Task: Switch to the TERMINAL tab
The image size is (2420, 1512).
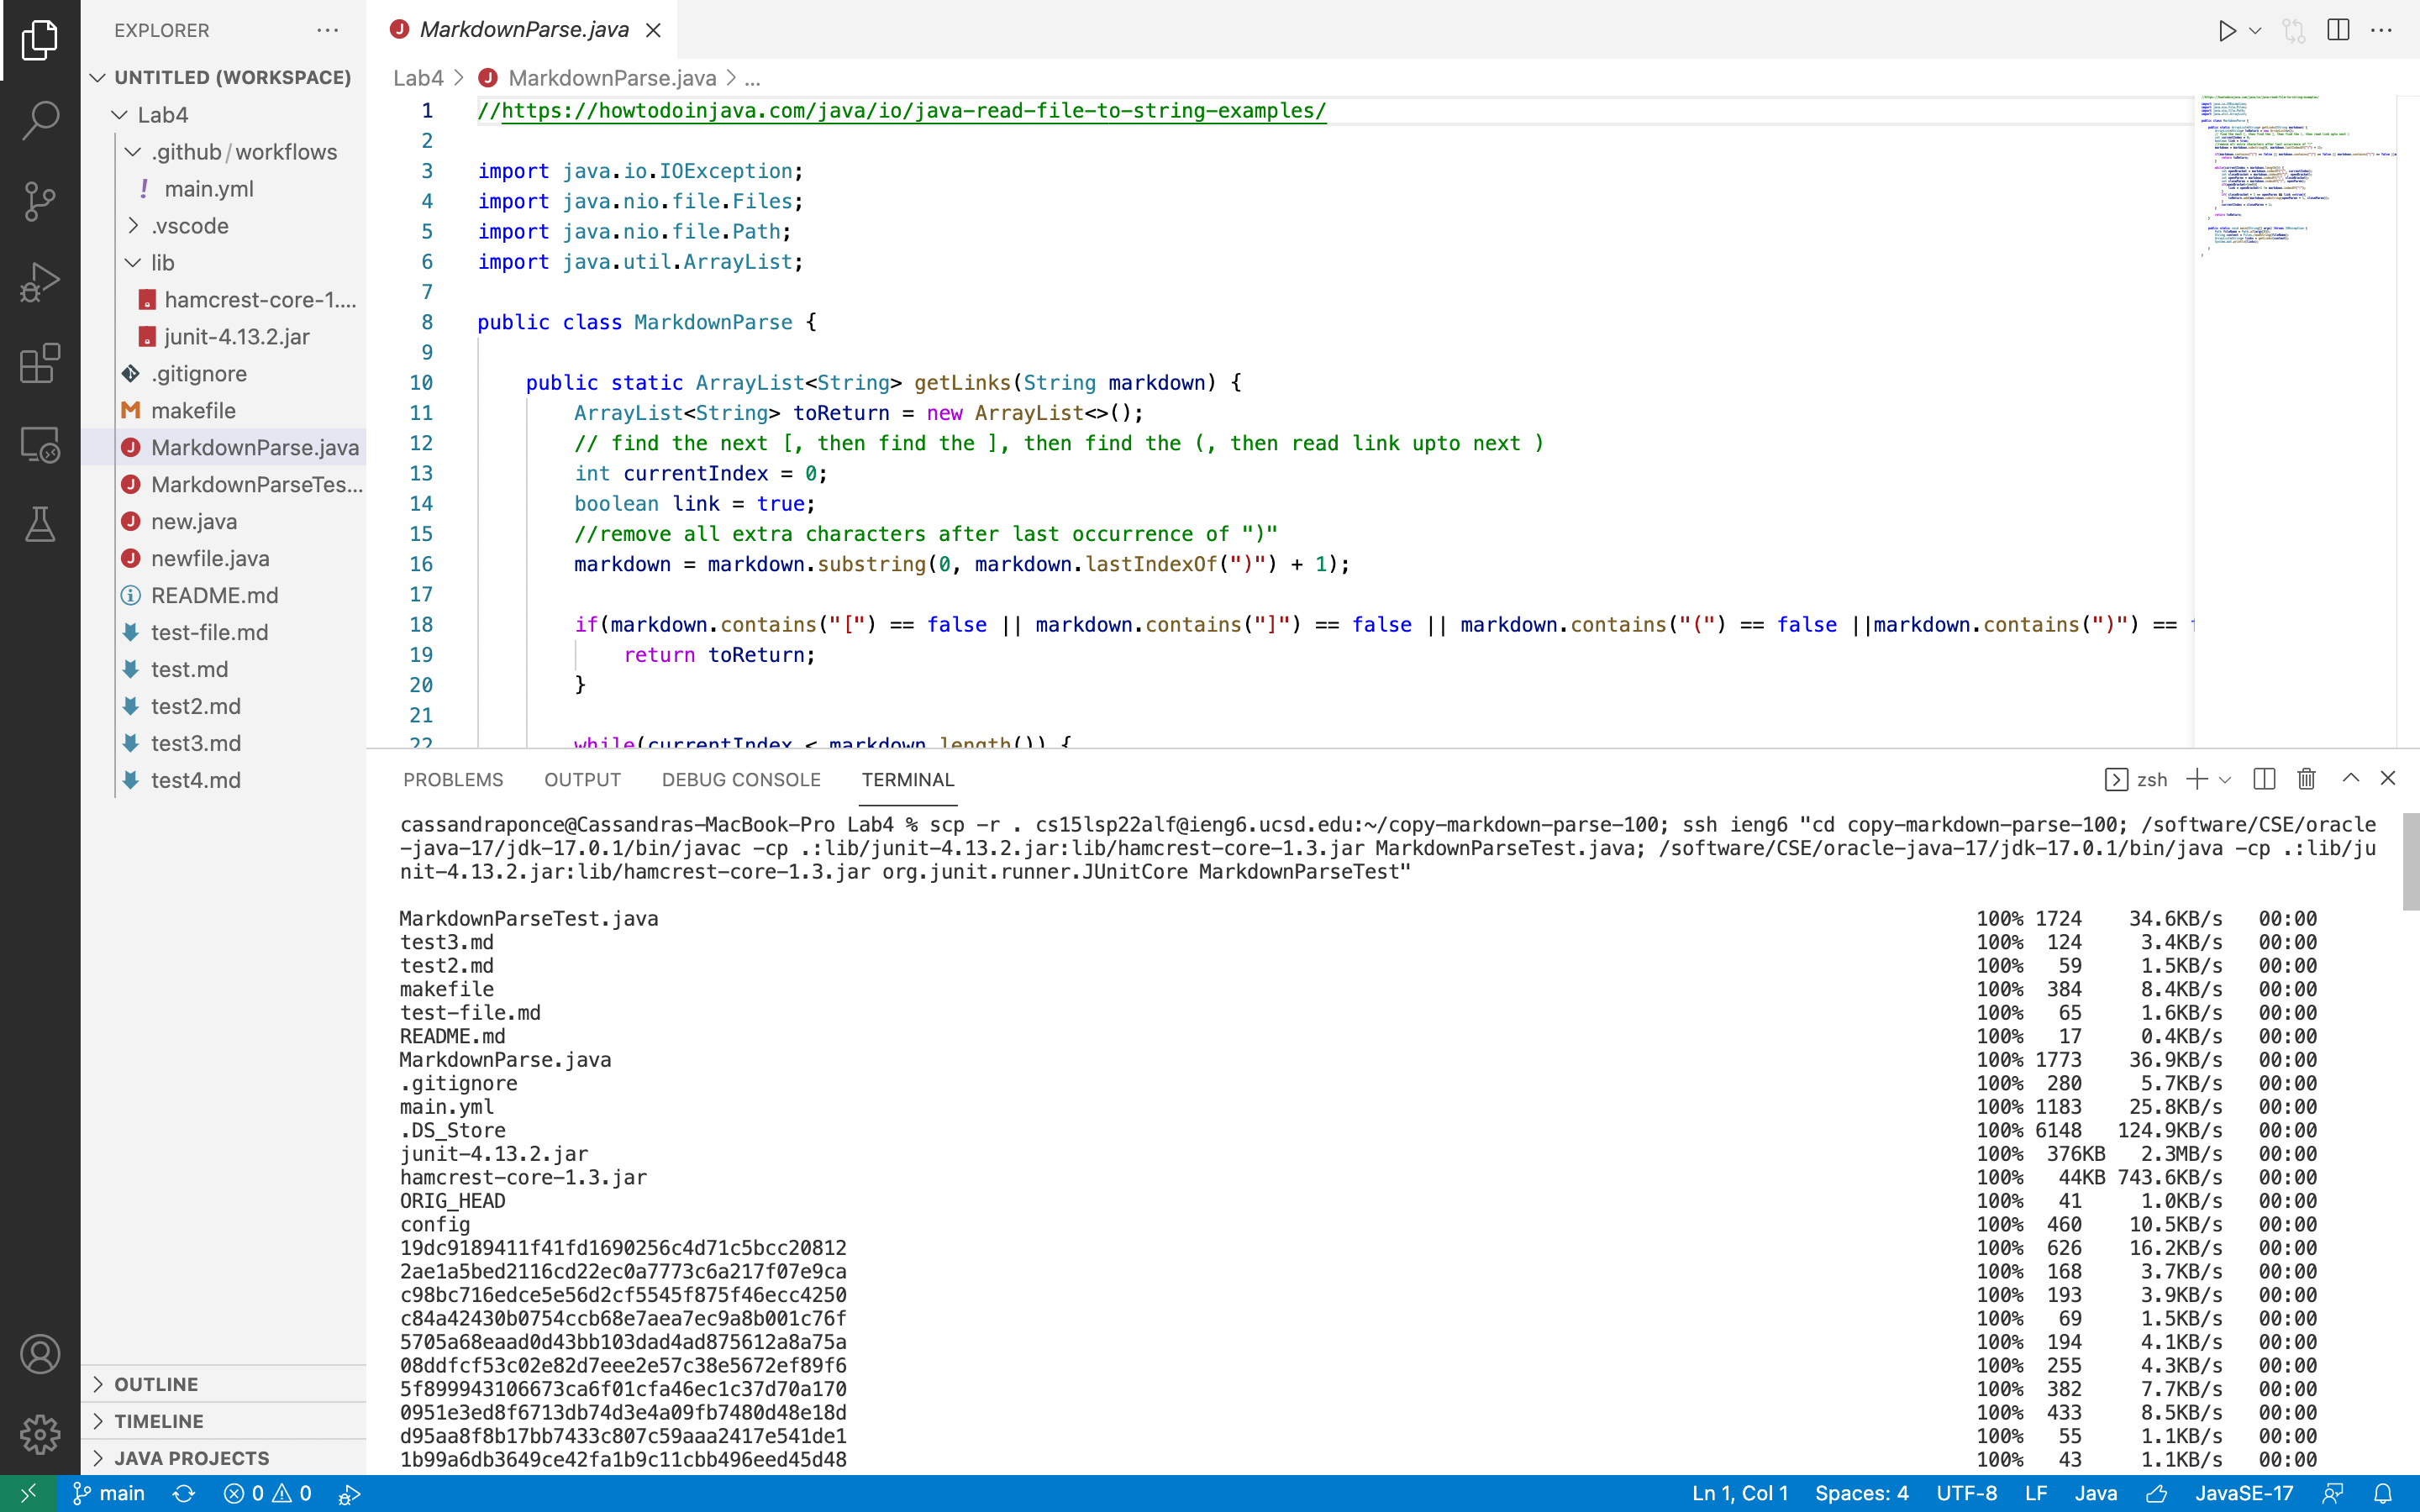Action: [x=908, y=779]
